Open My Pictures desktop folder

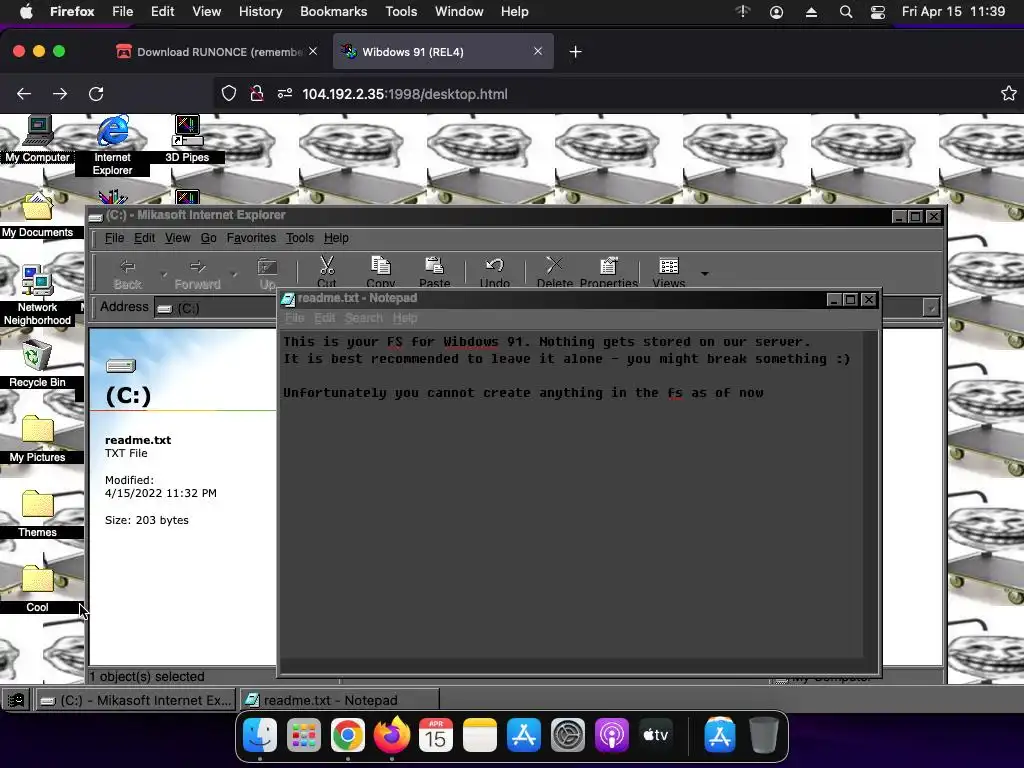pos(37,439)
